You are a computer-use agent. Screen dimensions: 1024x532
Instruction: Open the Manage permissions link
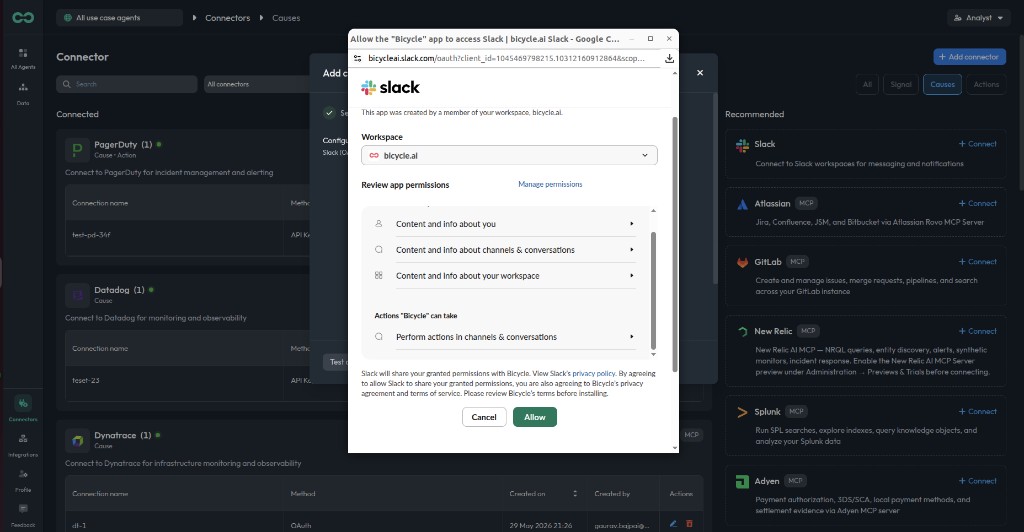tap(550, 185)
